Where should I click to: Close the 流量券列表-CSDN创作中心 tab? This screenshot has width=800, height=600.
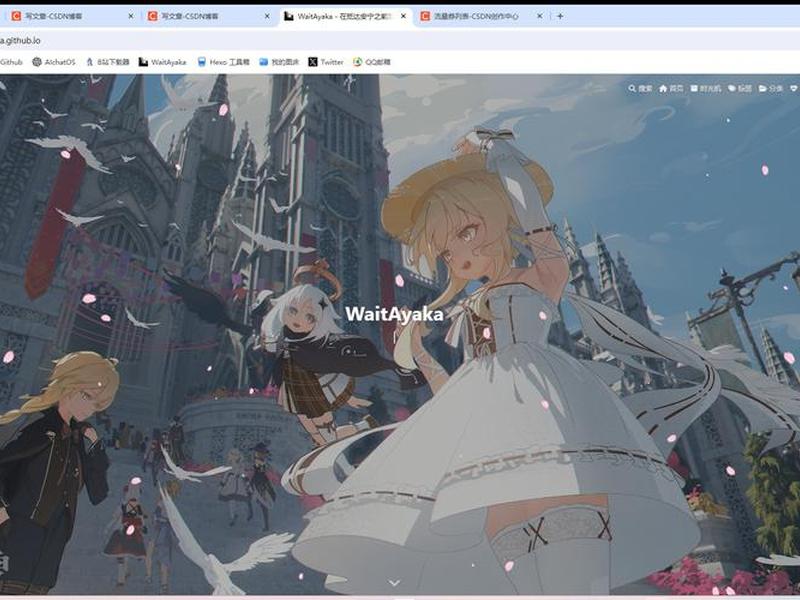(539, 16)
